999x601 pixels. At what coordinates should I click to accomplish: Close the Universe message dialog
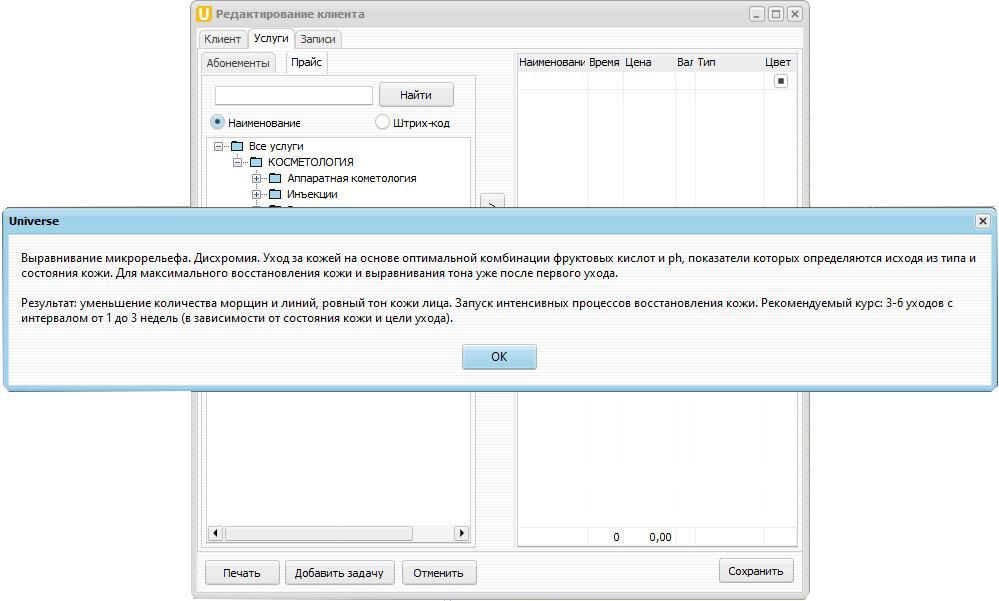click(982, 221)
